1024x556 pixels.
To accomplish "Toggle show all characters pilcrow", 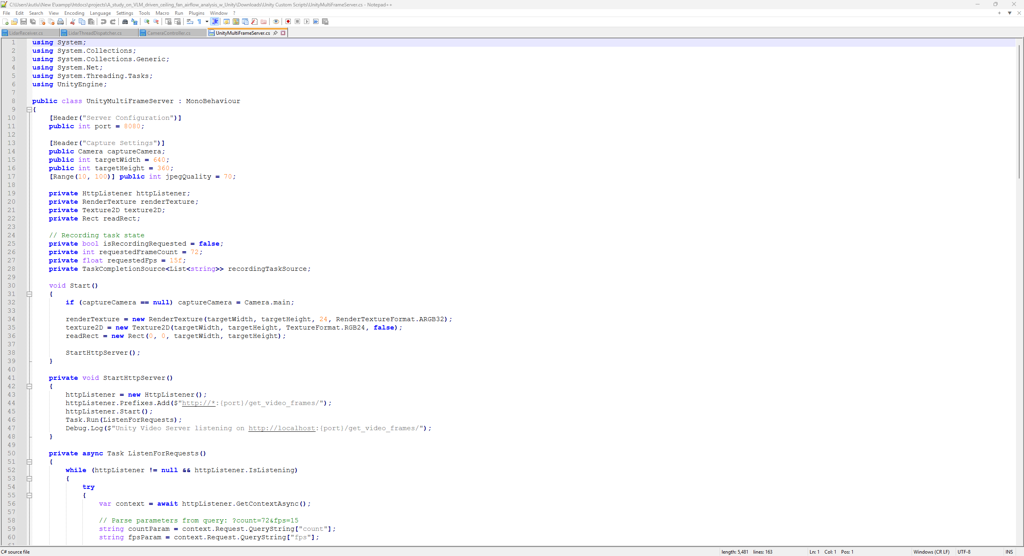I will click(x=199, y=22).
